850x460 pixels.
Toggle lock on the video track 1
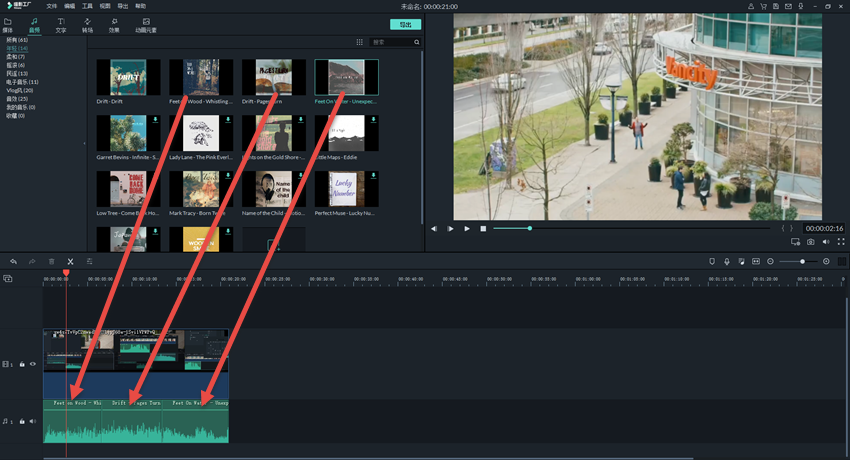pos(22,364)
